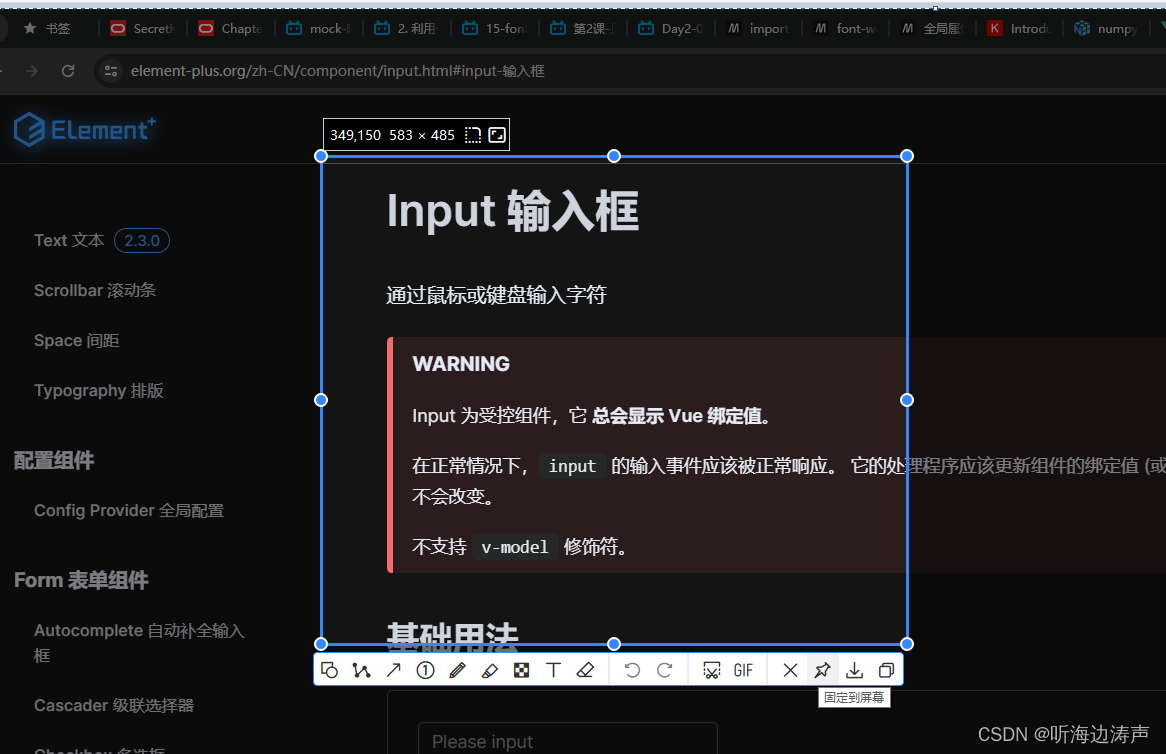Select the highlighter marker tool

pos(489,670)
